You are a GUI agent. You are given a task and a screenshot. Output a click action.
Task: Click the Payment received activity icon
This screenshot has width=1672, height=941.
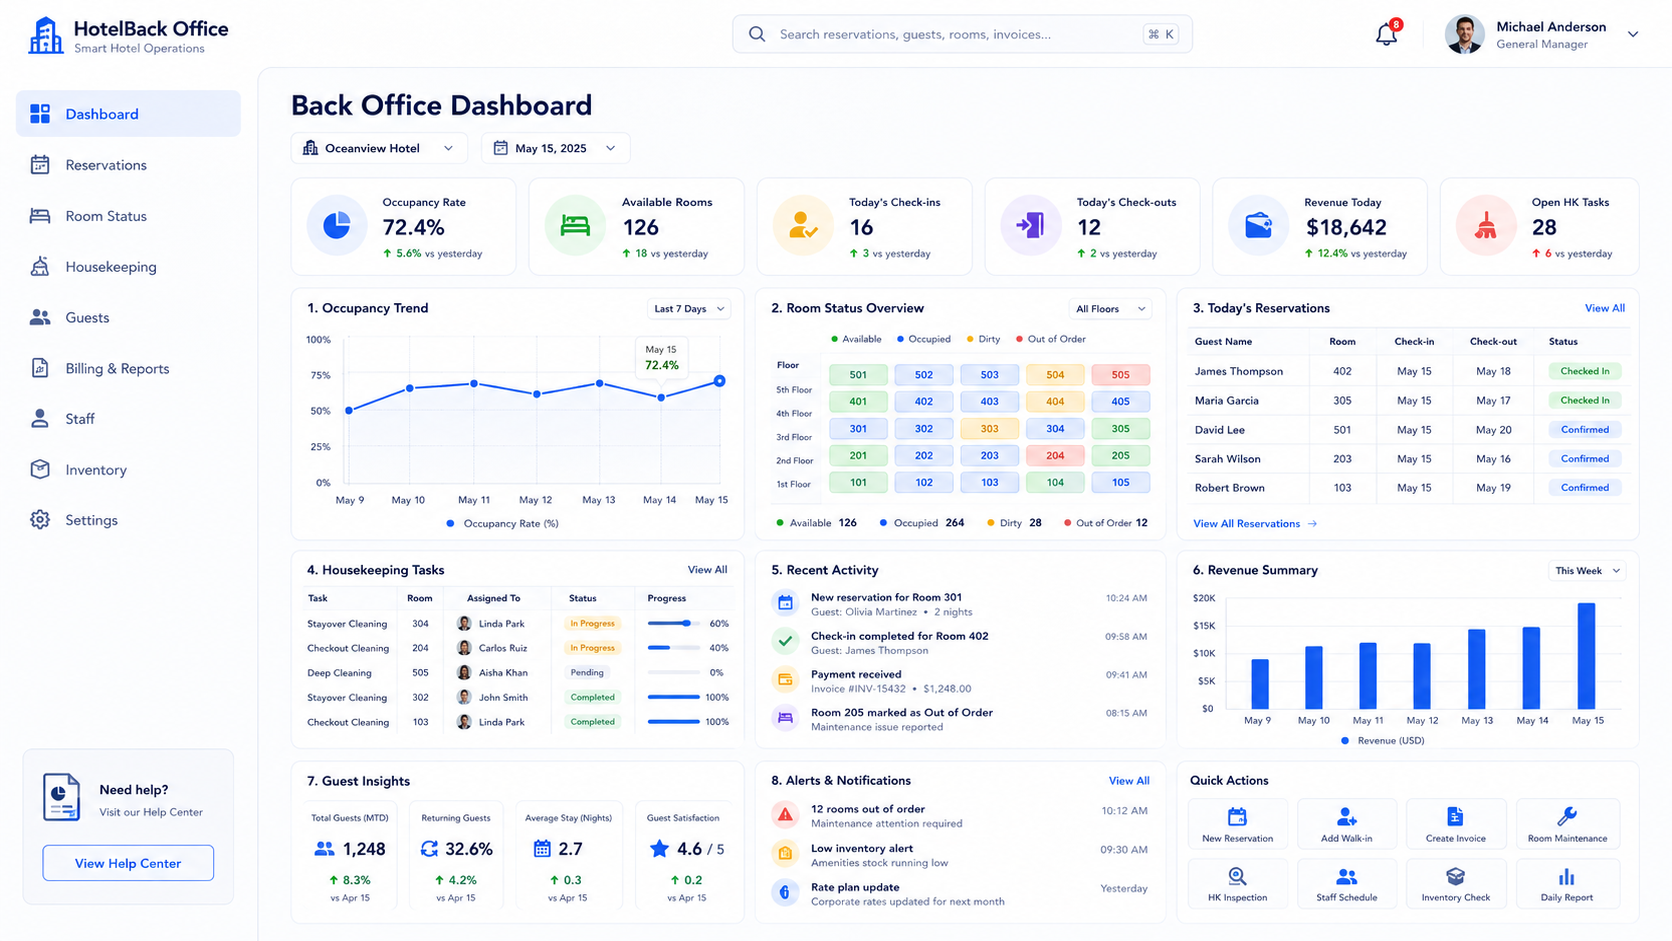pos(785,680)
